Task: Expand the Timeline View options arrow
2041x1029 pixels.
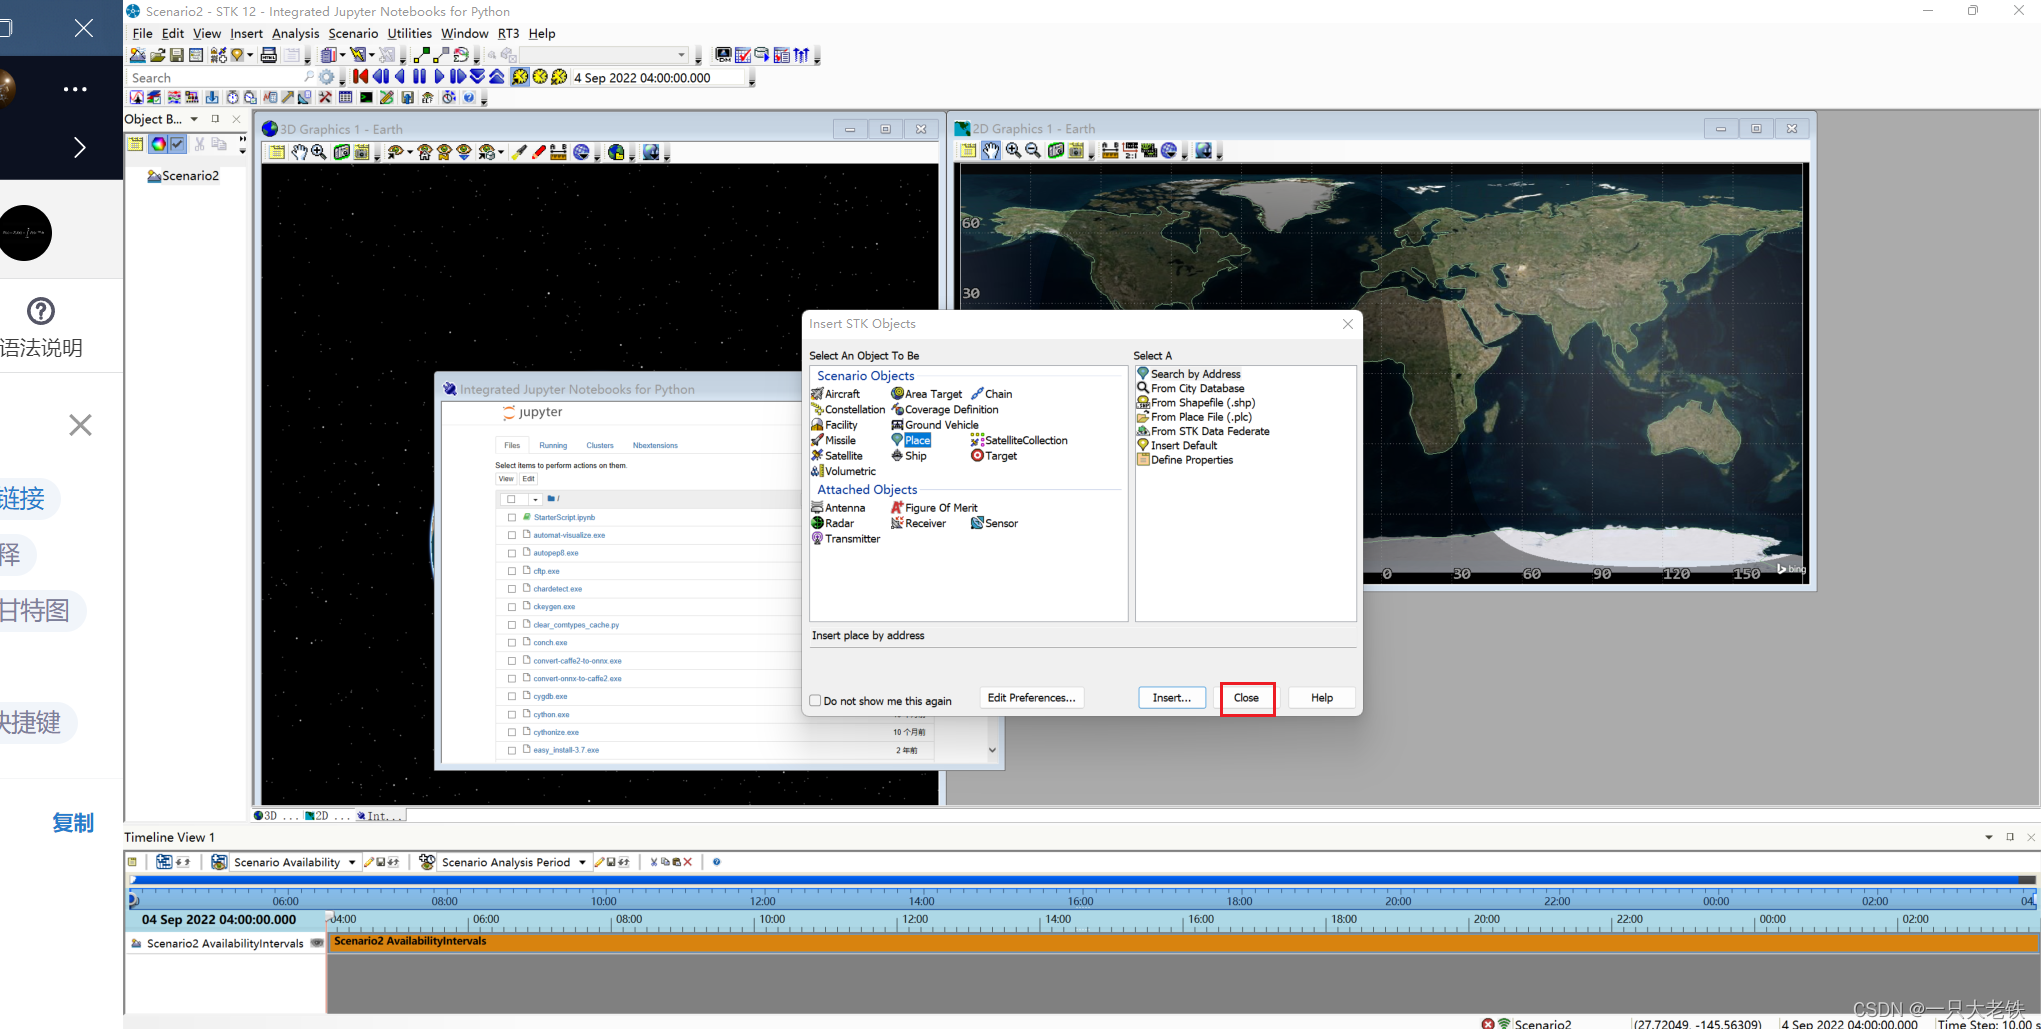Action: pos(1988,837)
